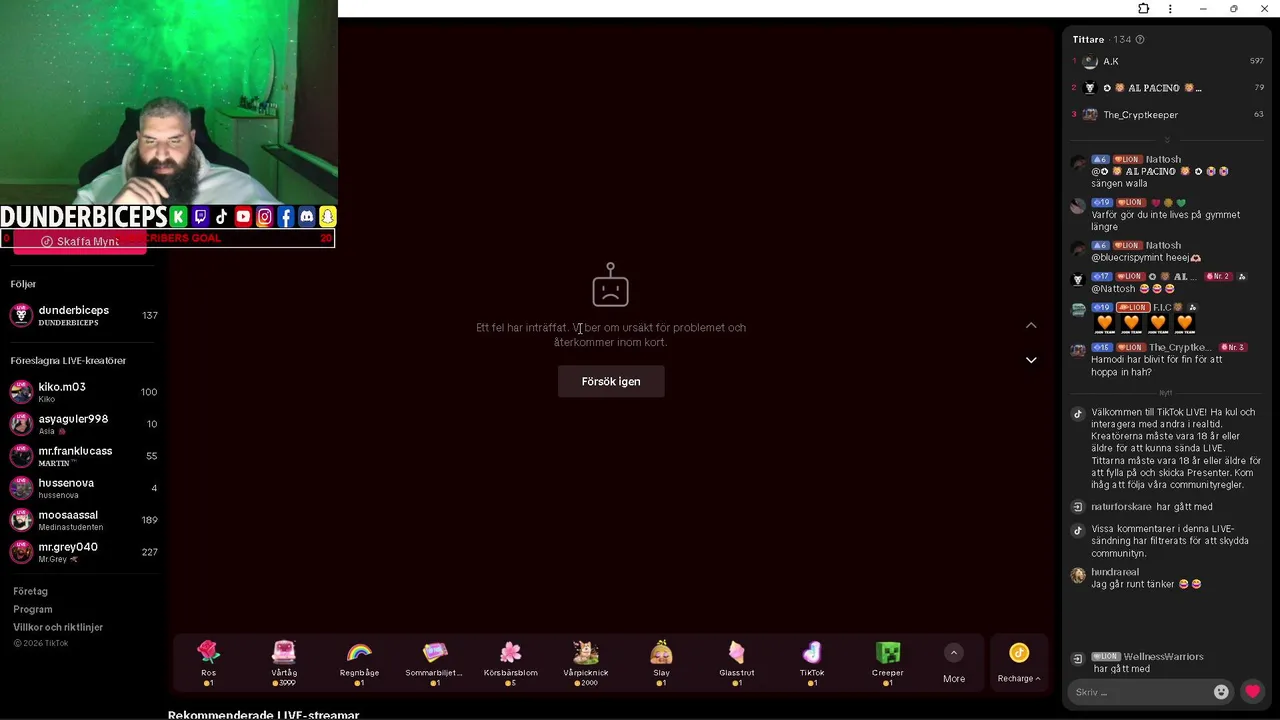
Task: Open browser three-dot menu
Action: (x=1170, y=9)
